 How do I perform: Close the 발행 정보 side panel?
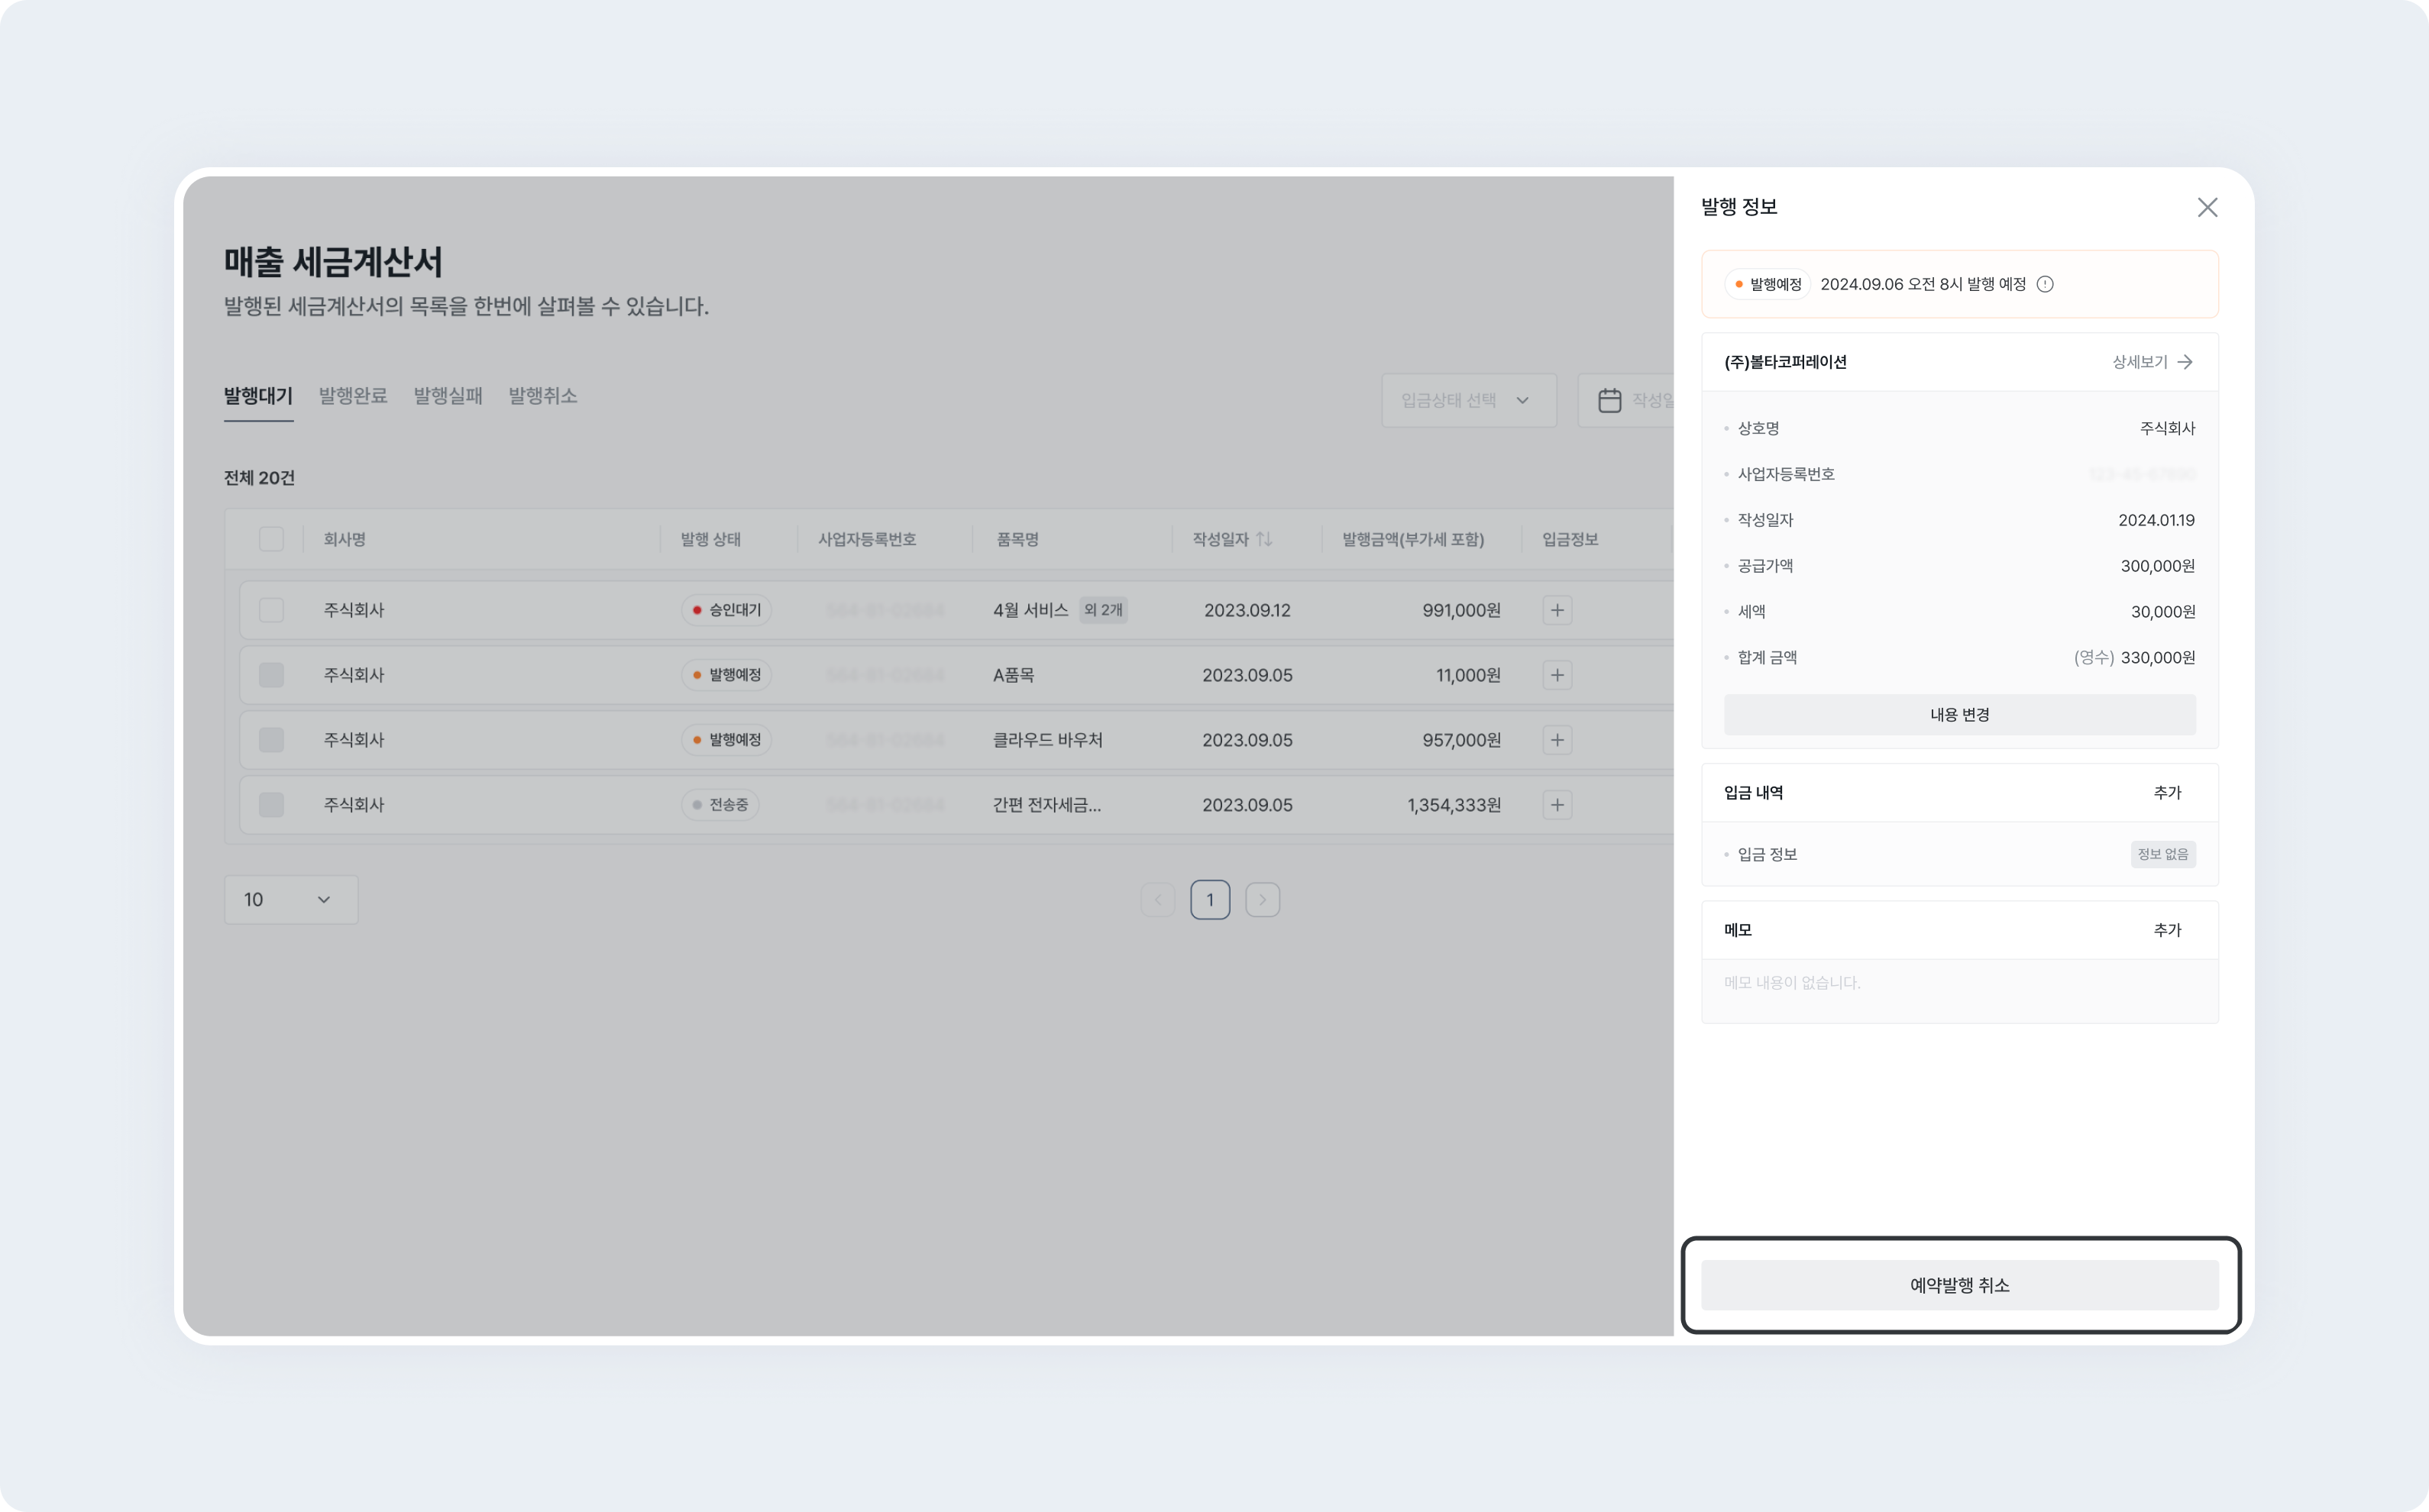(x=2207, y=207)
